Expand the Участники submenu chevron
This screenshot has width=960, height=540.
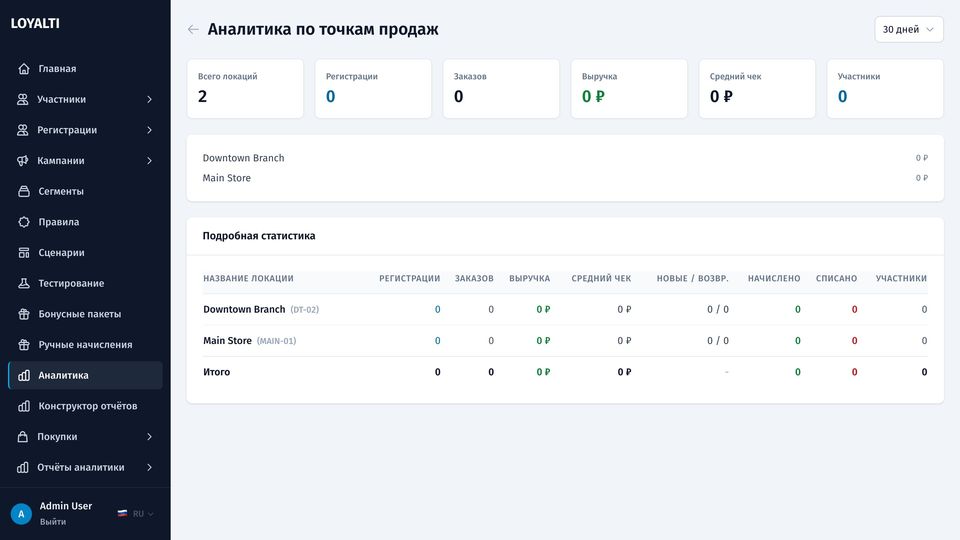click(x=149, y=99)
